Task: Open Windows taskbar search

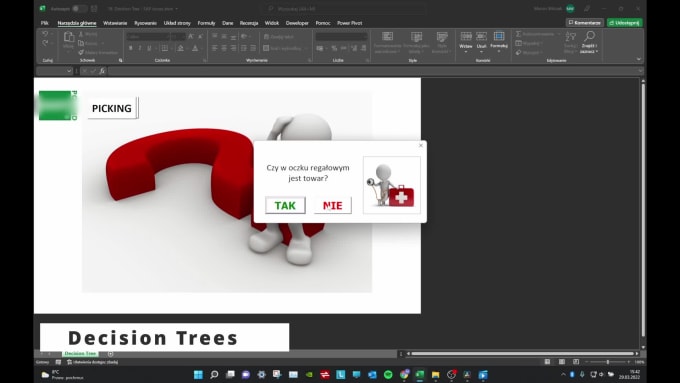Action: pyautogui.click(x=214, y=374)
